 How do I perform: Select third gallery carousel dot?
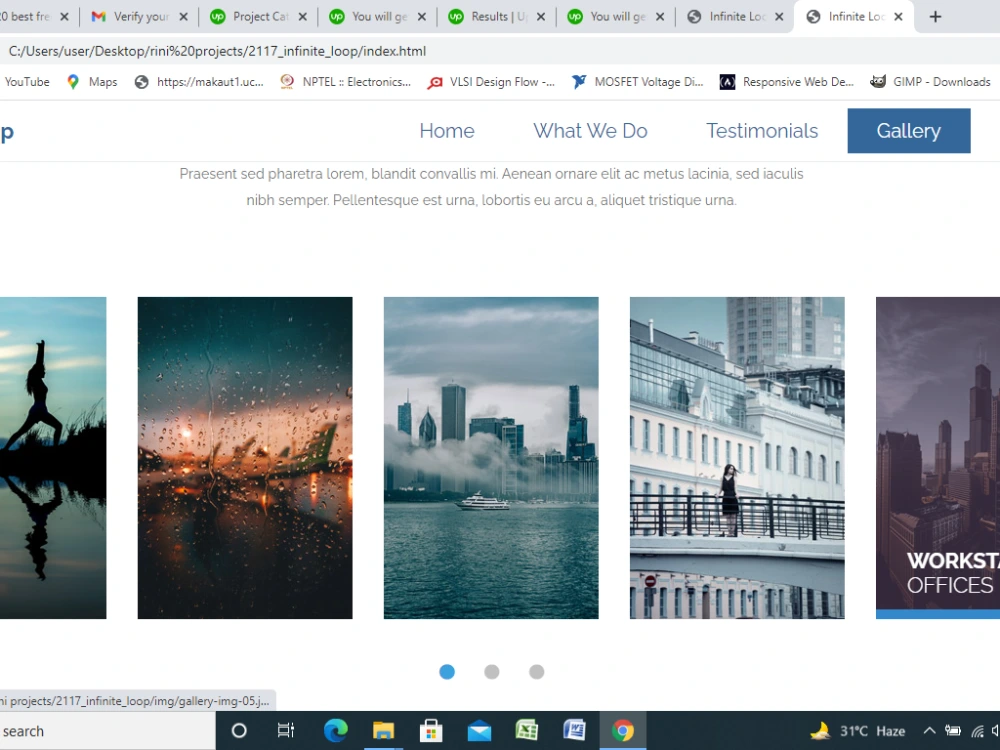tap(536, 672)
